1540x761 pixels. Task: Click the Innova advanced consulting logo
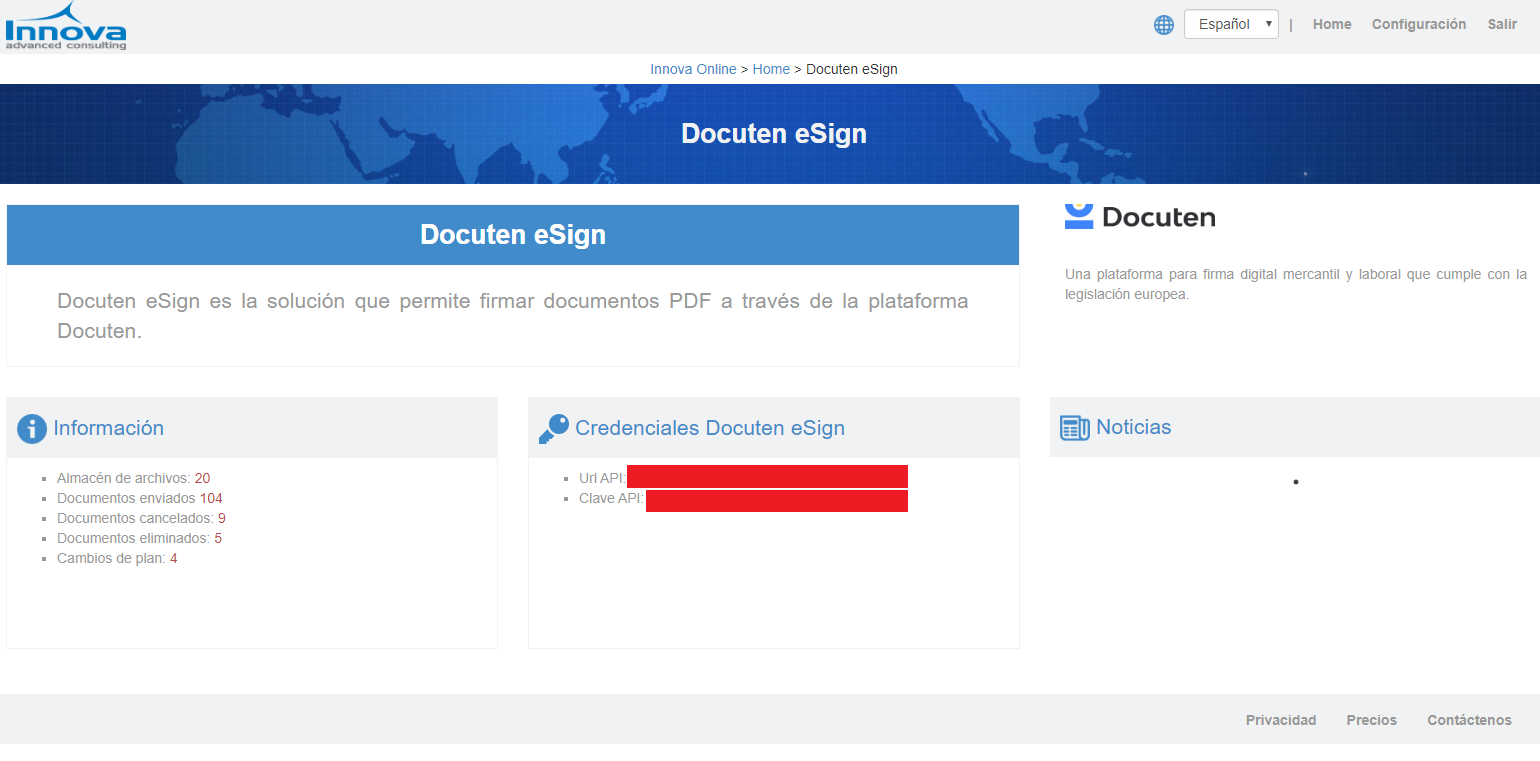tap(66, 26)
